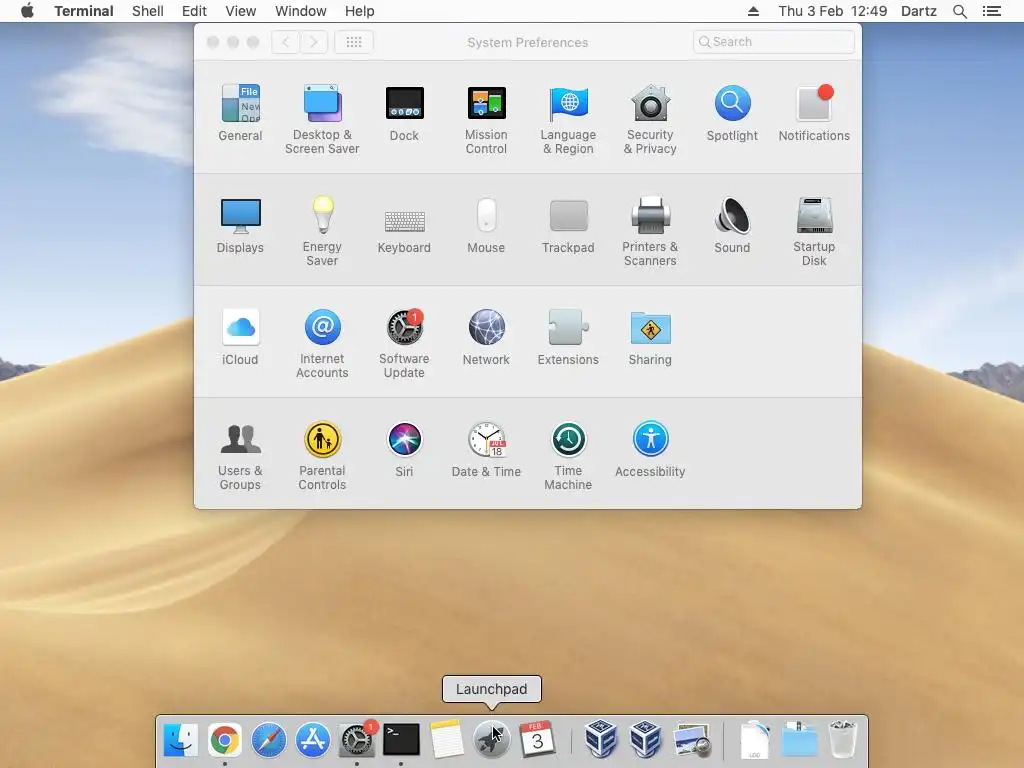Click the back navigation arrow

coord(285,42)
